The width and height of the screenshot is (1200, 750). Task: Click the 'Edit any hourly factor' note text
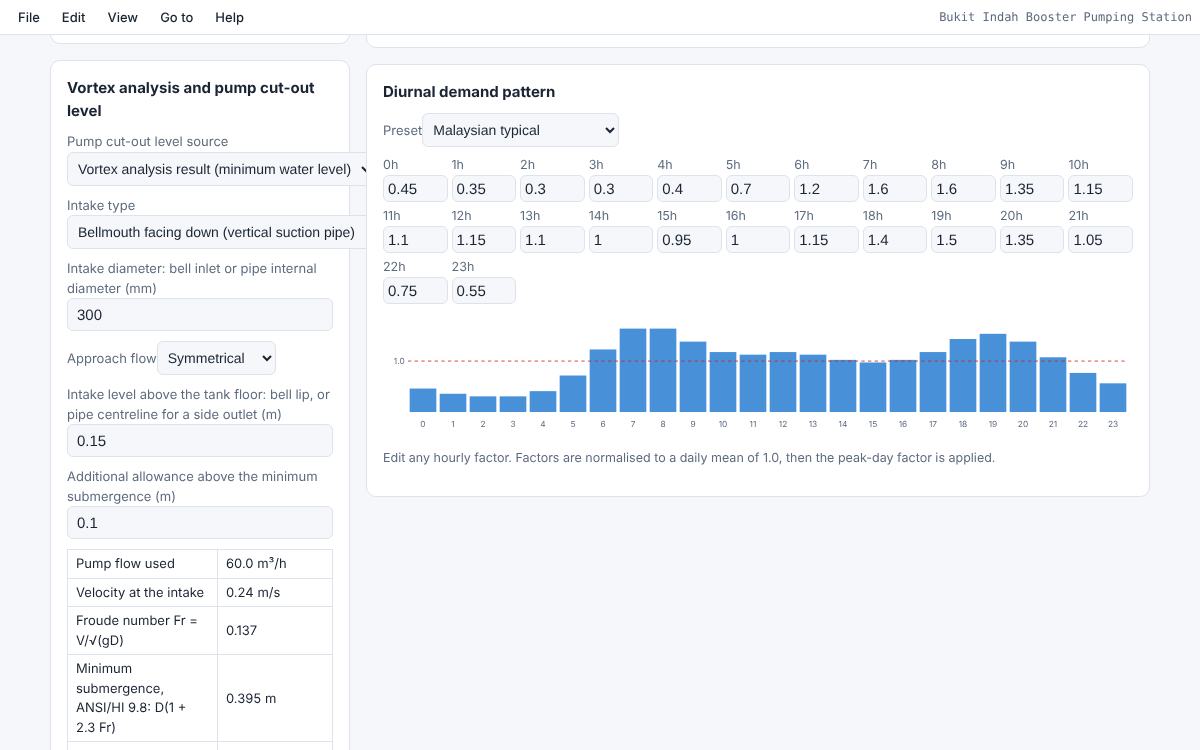tap(689, 457)
